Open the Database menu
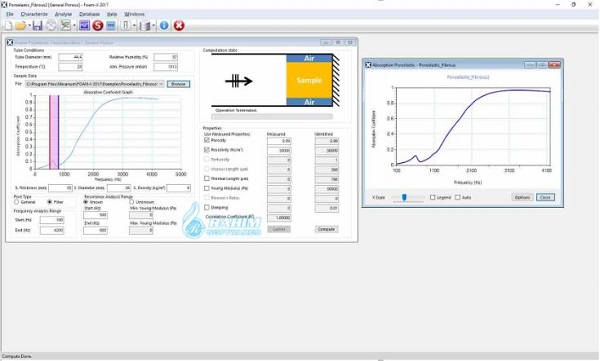600x361 pixels. (x=90, y=14)
